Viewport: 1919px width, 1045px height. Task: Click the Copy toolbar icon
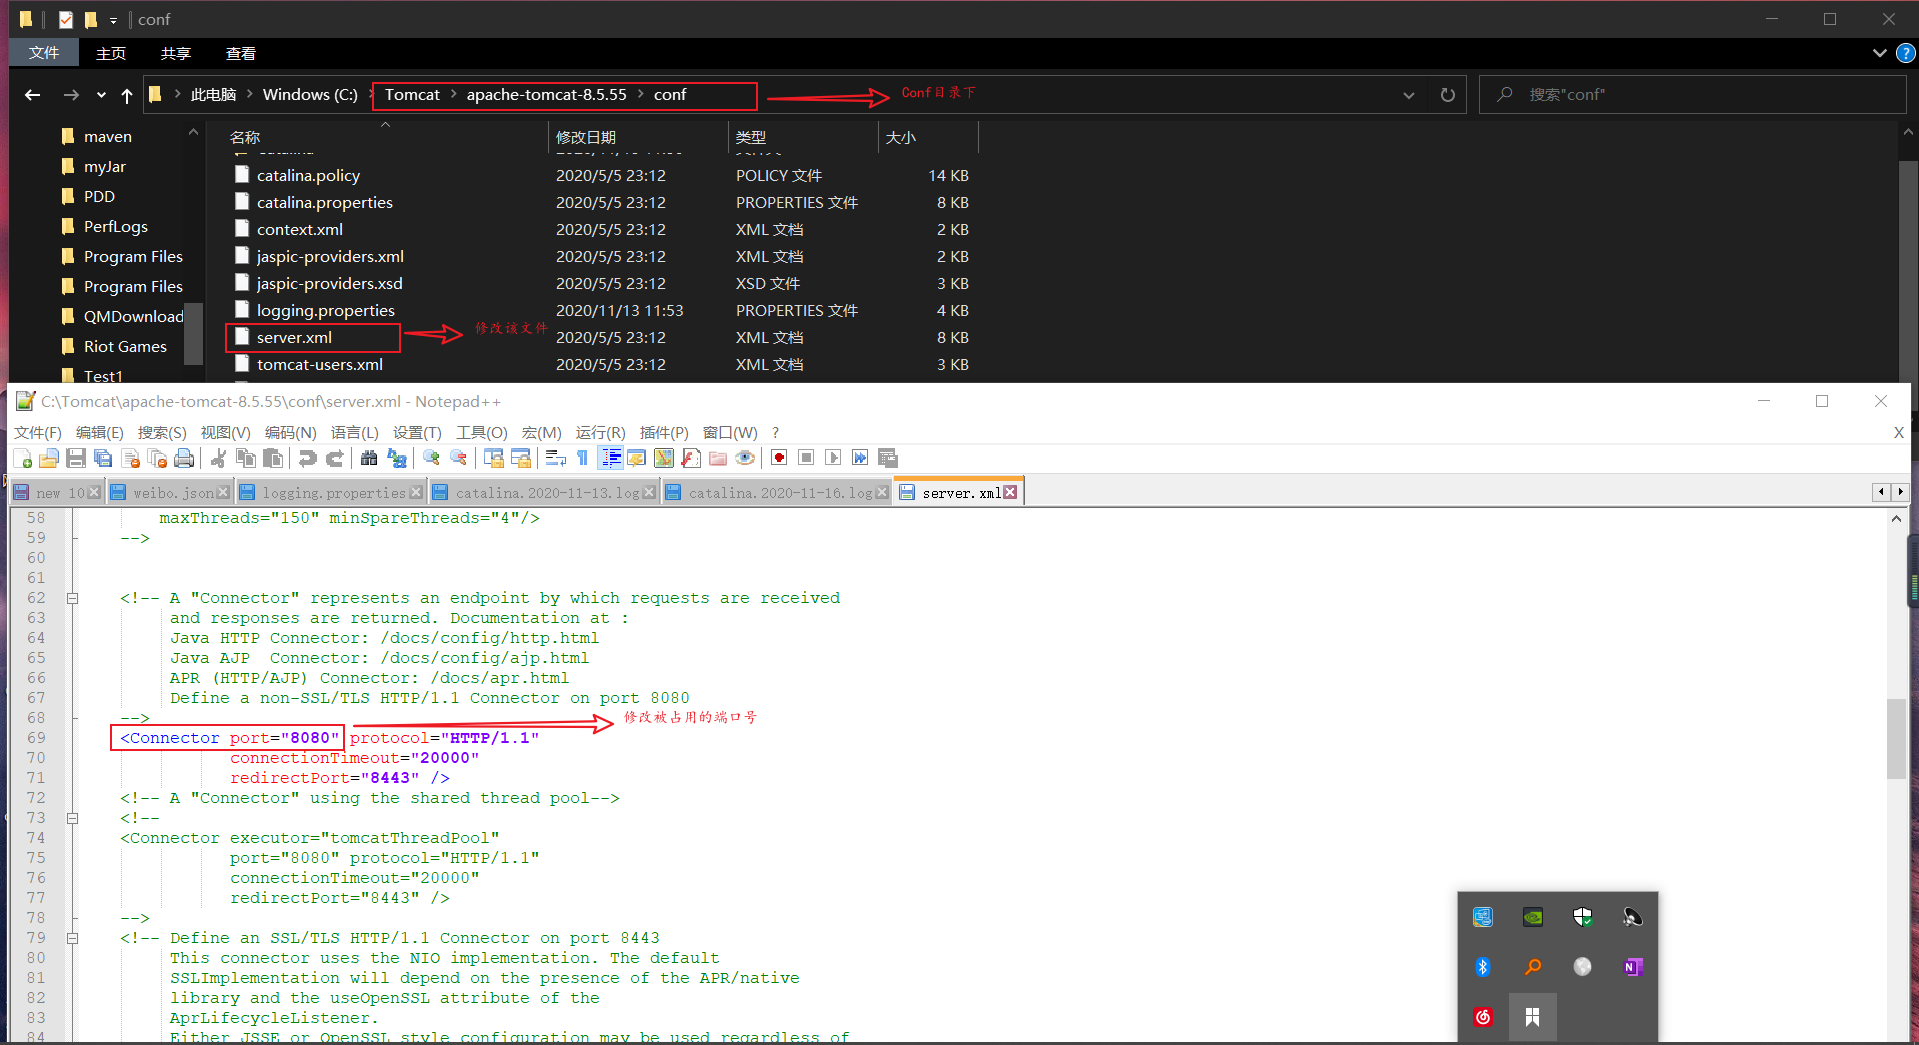pyautogui.click(x=245, y=458)
